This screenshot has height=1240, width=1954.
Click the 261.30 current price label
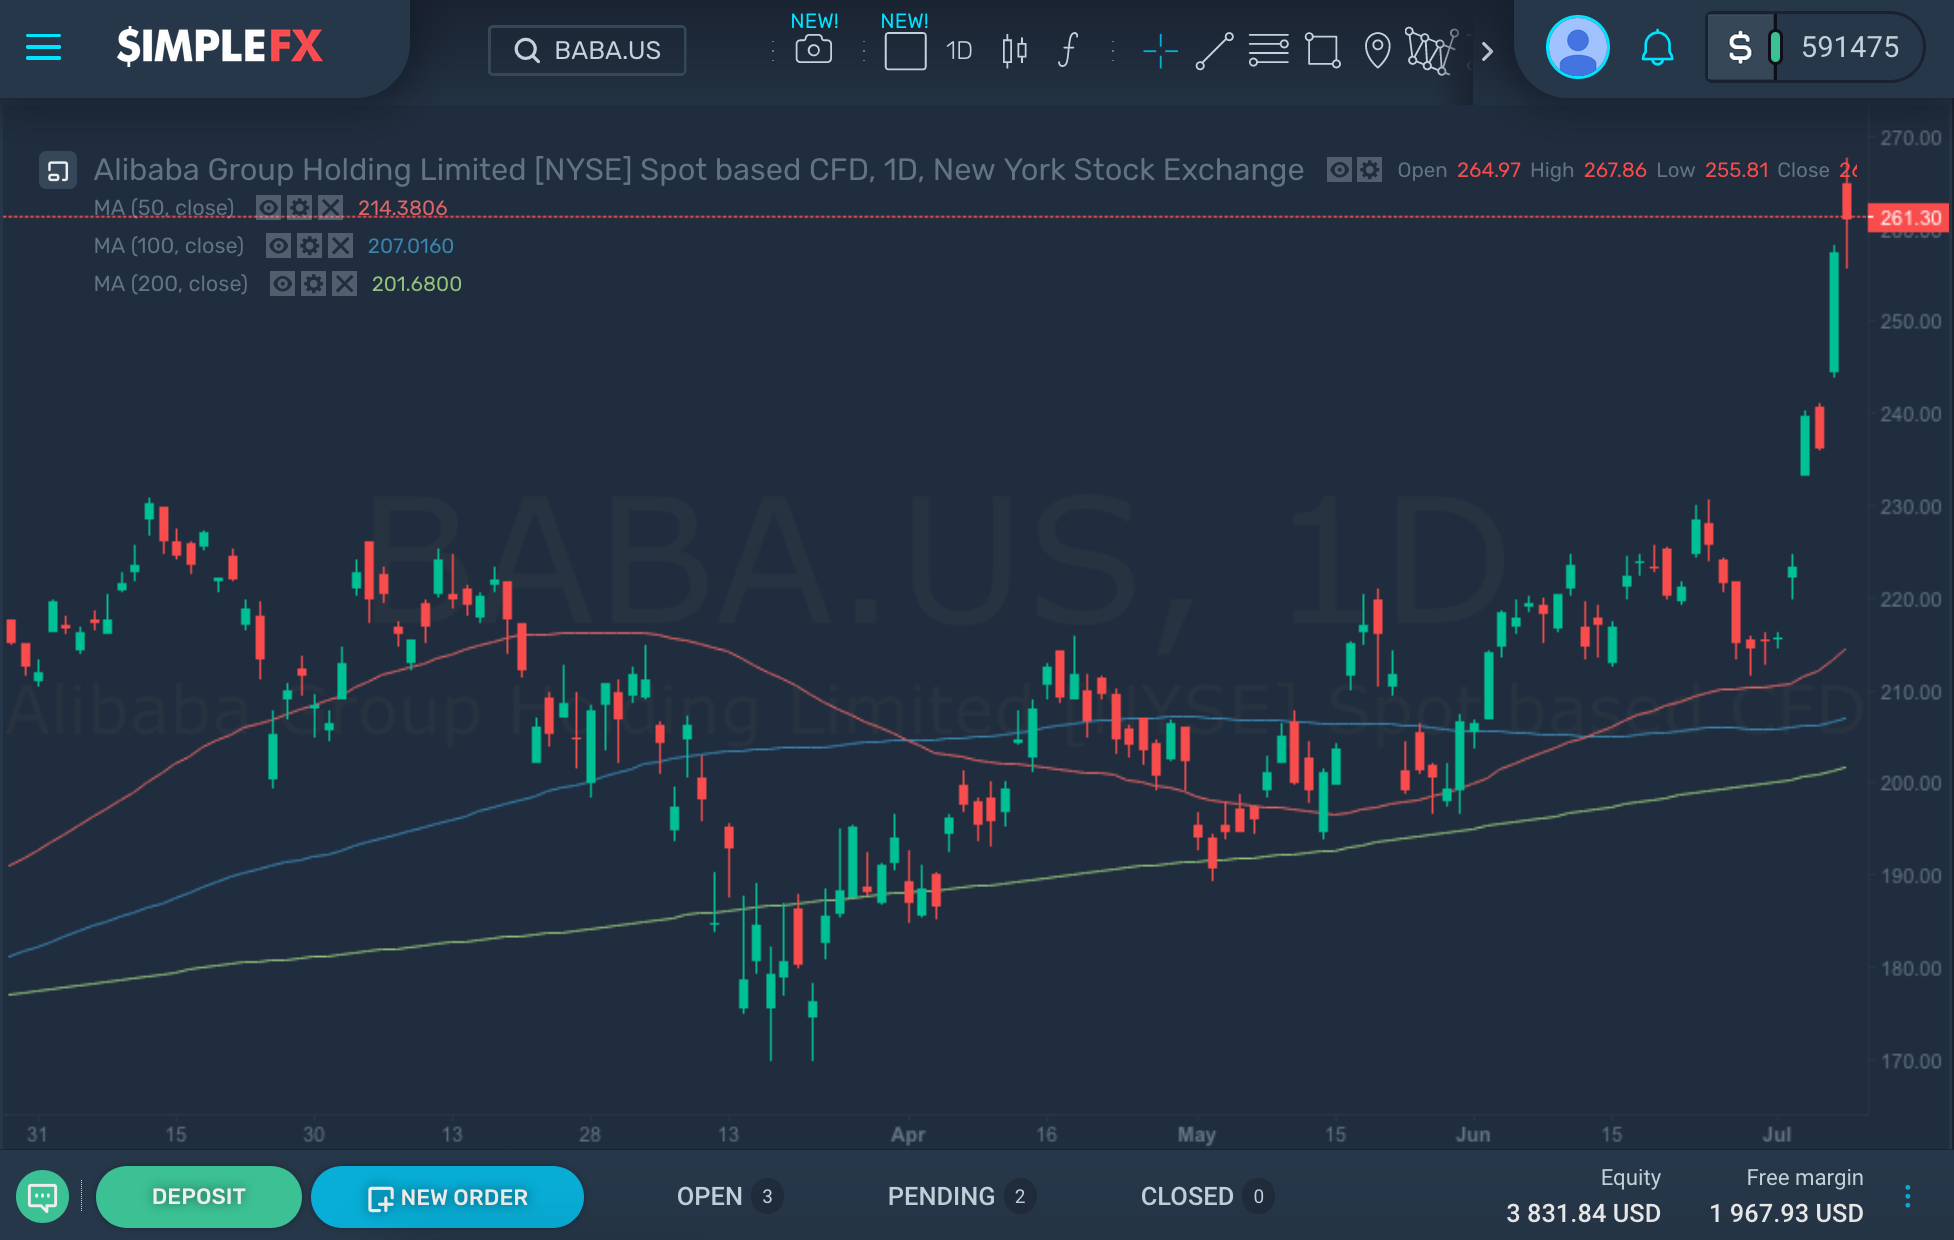(x=1910, y=218)
